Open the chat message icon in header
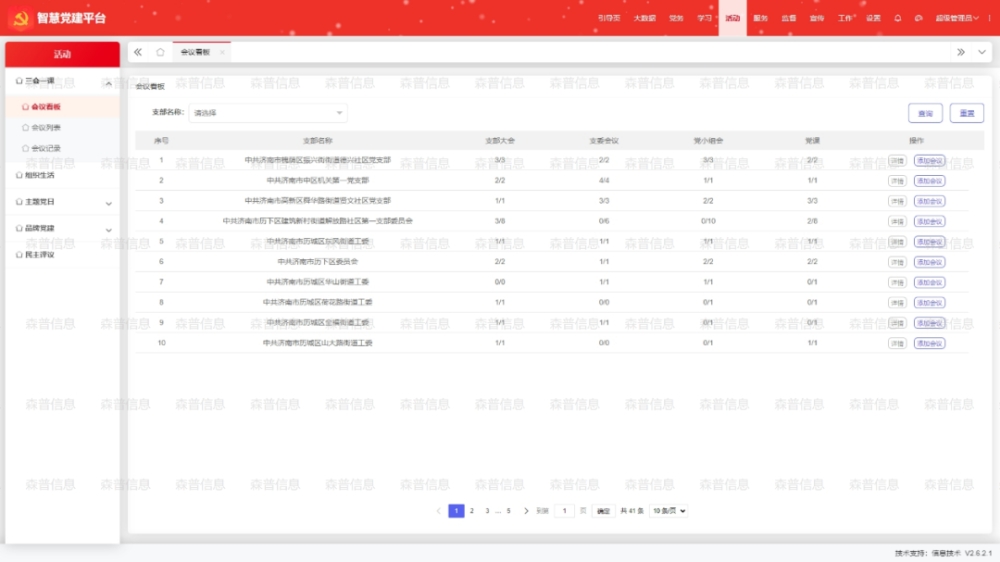This screenshot has height=562, width=1000. (918, 18)
